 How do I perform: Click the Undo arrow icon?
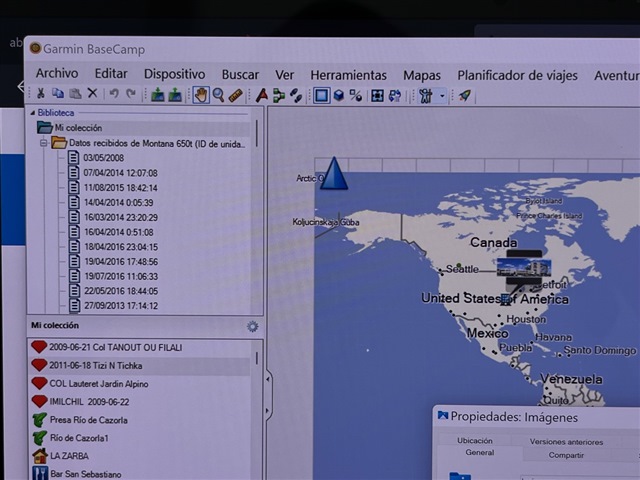click(114, 94)
